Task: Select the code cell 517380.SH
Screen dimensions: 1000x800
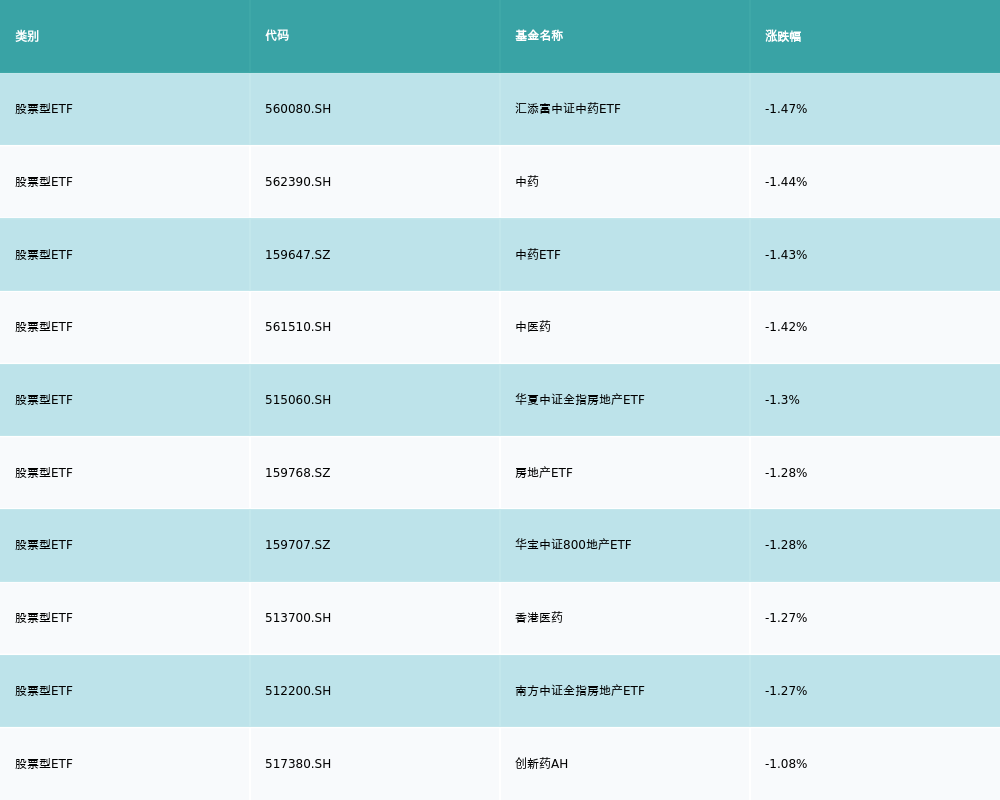Action: click(x=298, y=764)
